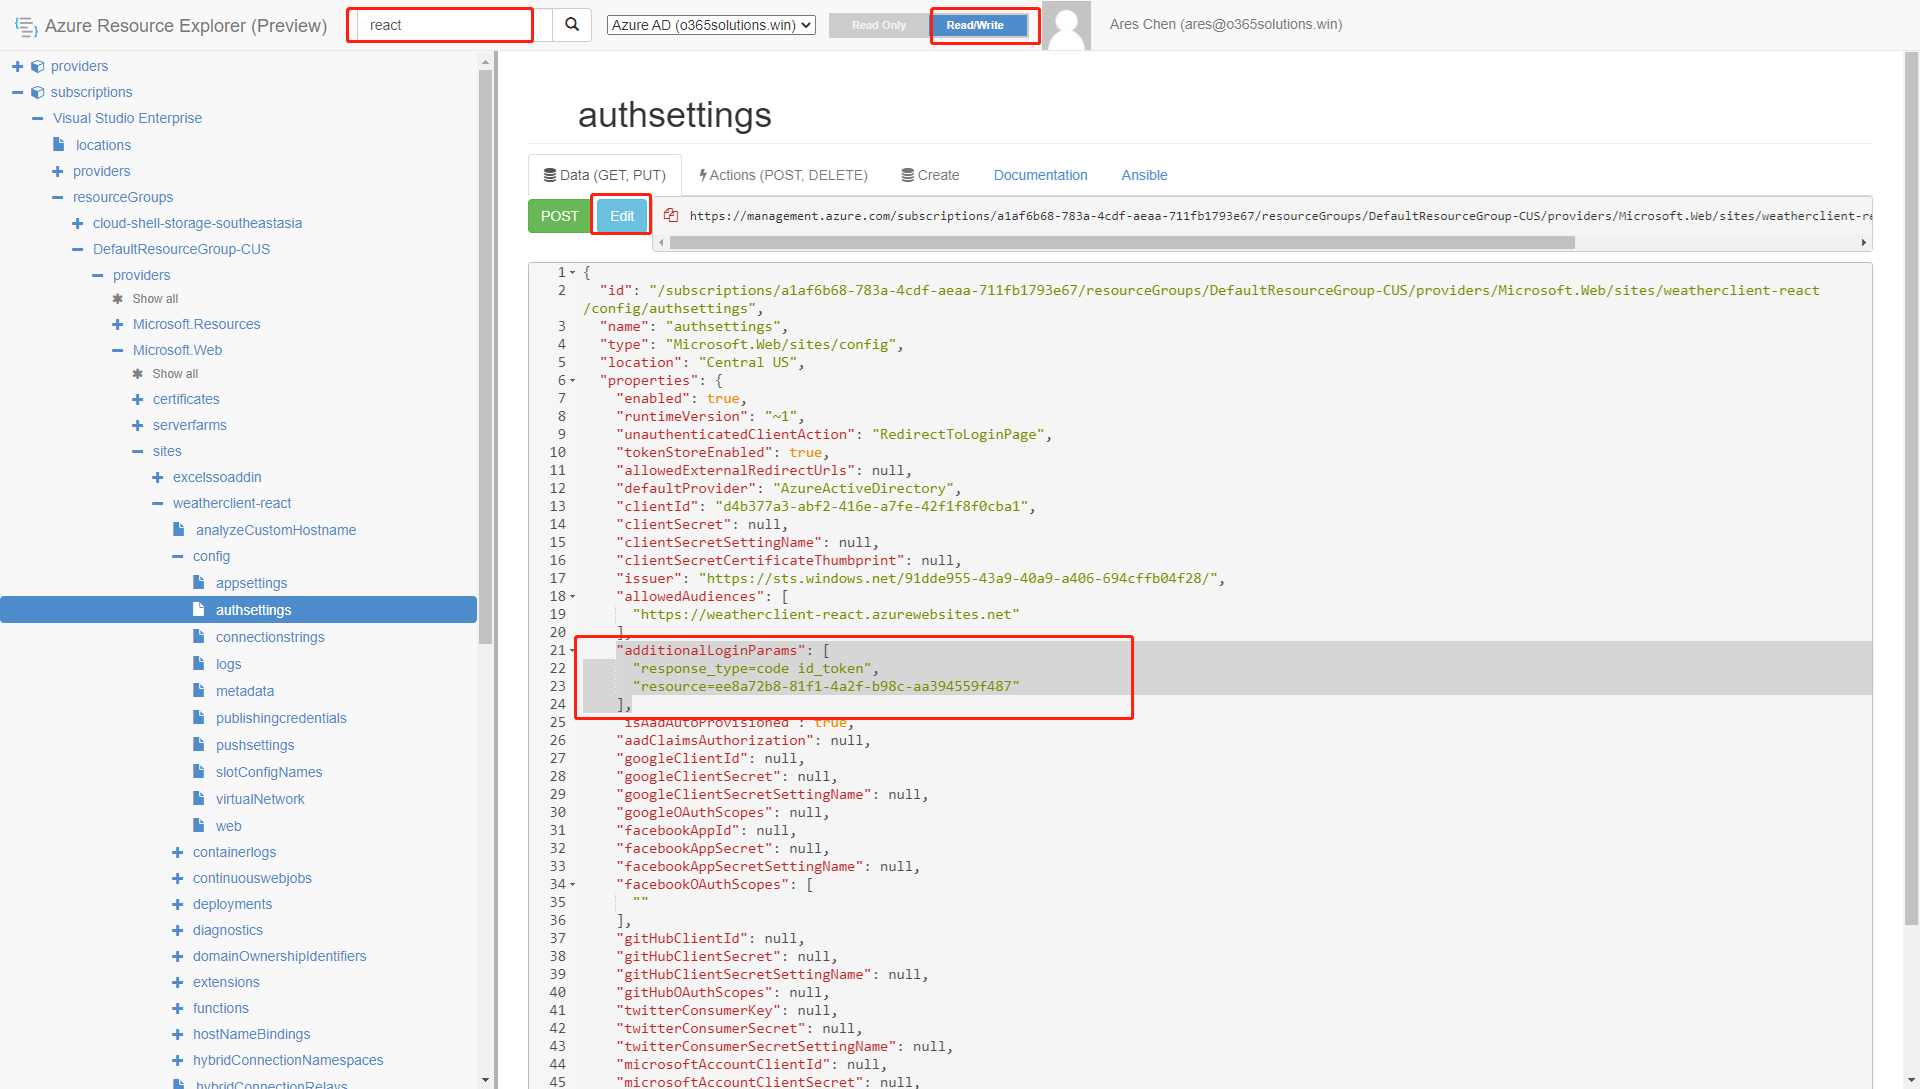
Task: Click the green POST button
Action: tap(559, 216)
